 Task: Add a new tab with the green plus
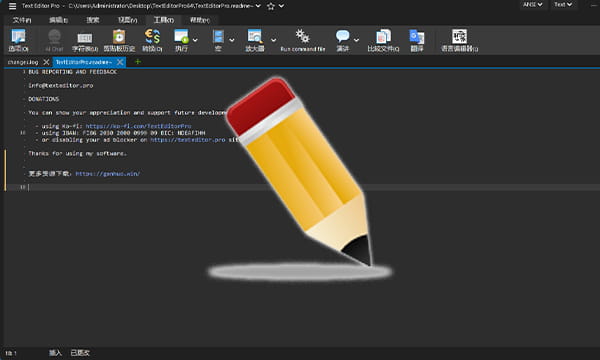[138, 62]
